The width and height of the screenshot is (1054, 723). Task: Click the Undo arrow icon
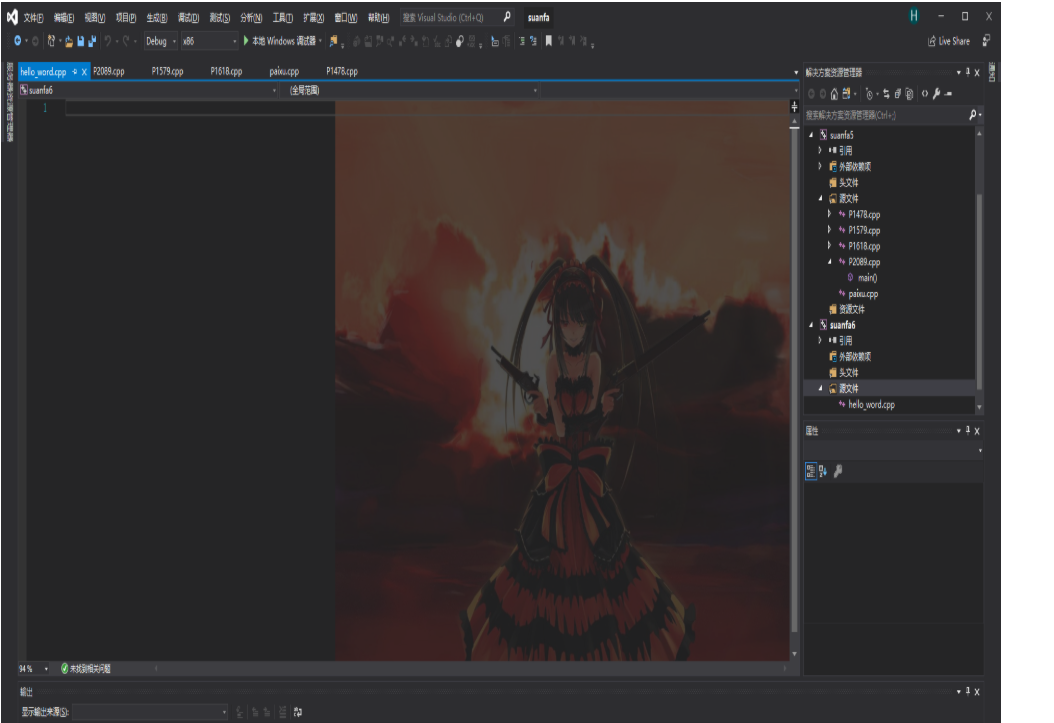[108, 42]
